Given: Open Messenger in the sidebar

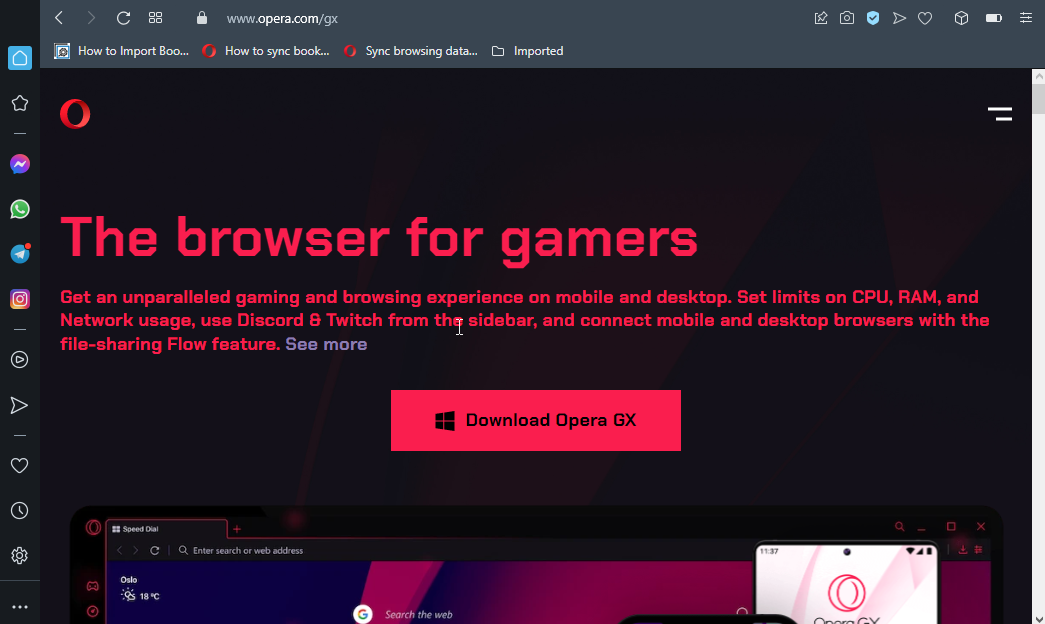Looking at the screenshot, I should [x=19, y=164].
